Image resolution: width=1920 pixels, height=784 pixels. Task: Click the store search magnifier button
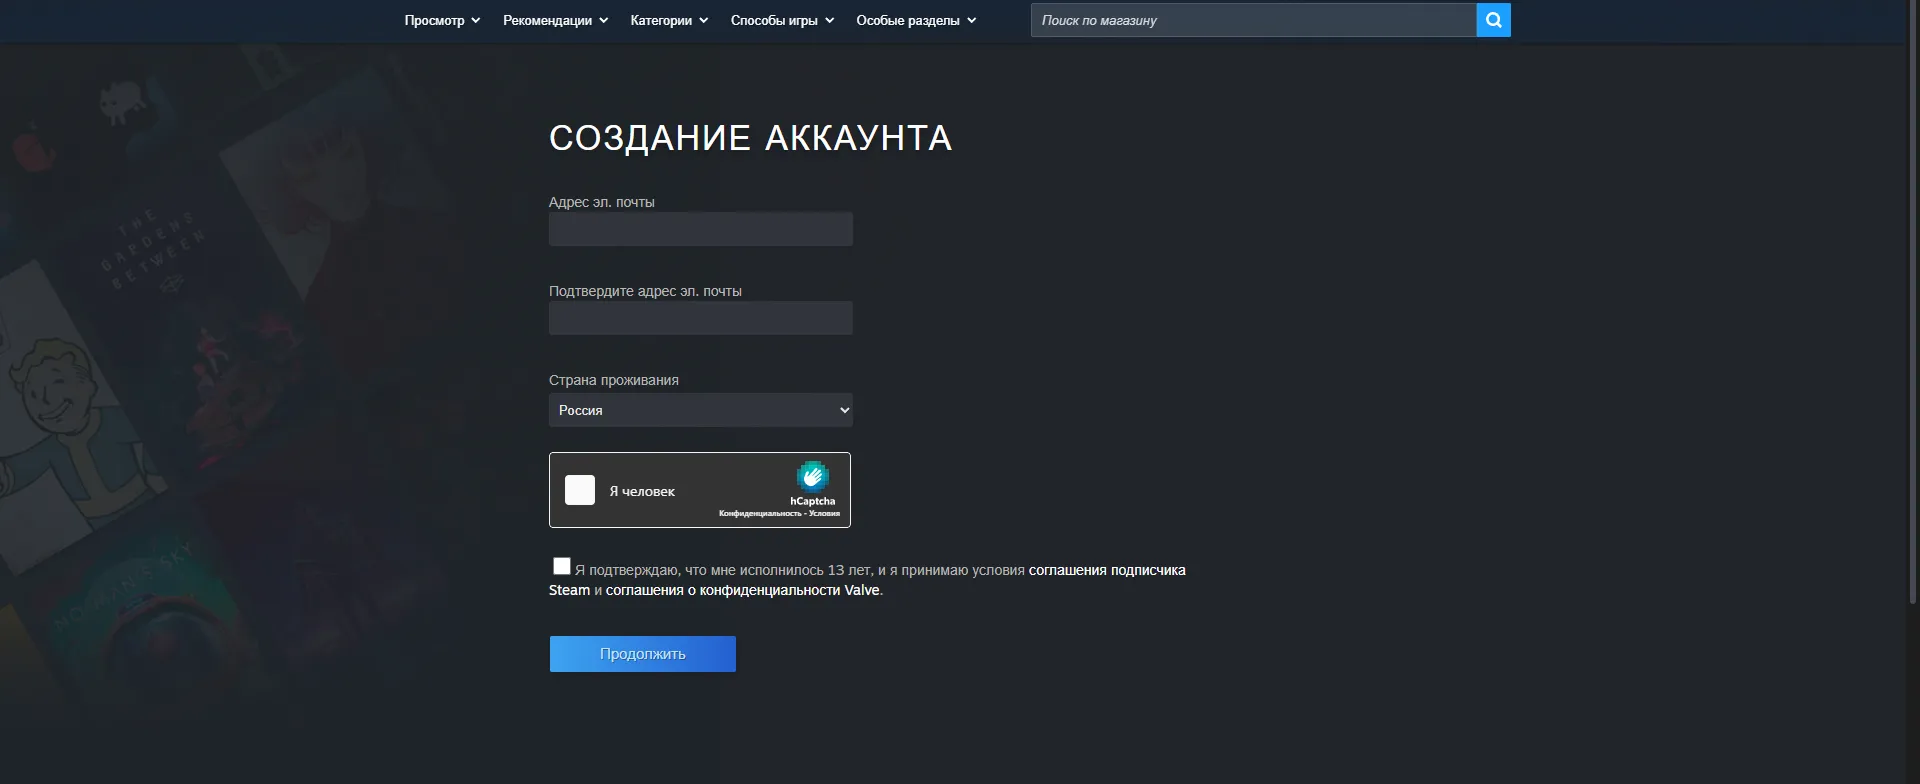coord(1493,20)
